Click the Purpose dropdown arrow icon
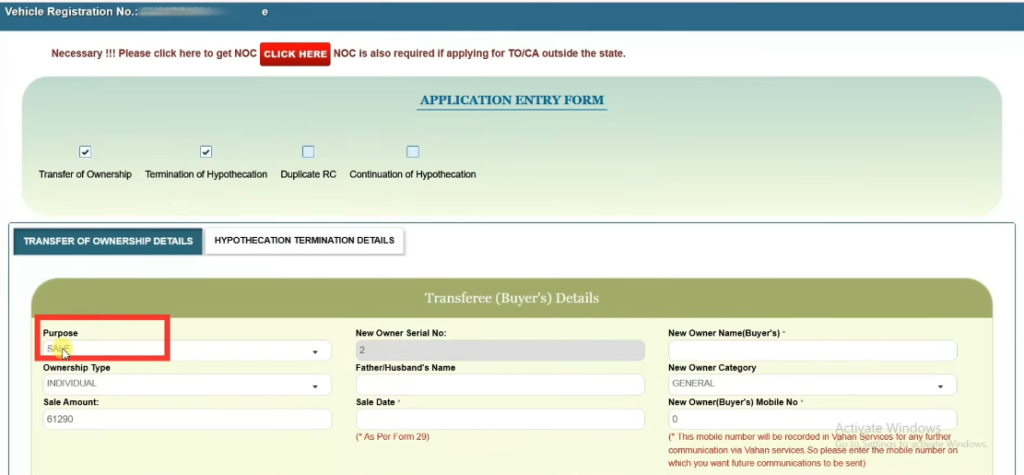This screenshot has height=475, width=1024. click(x=315, y=352)
